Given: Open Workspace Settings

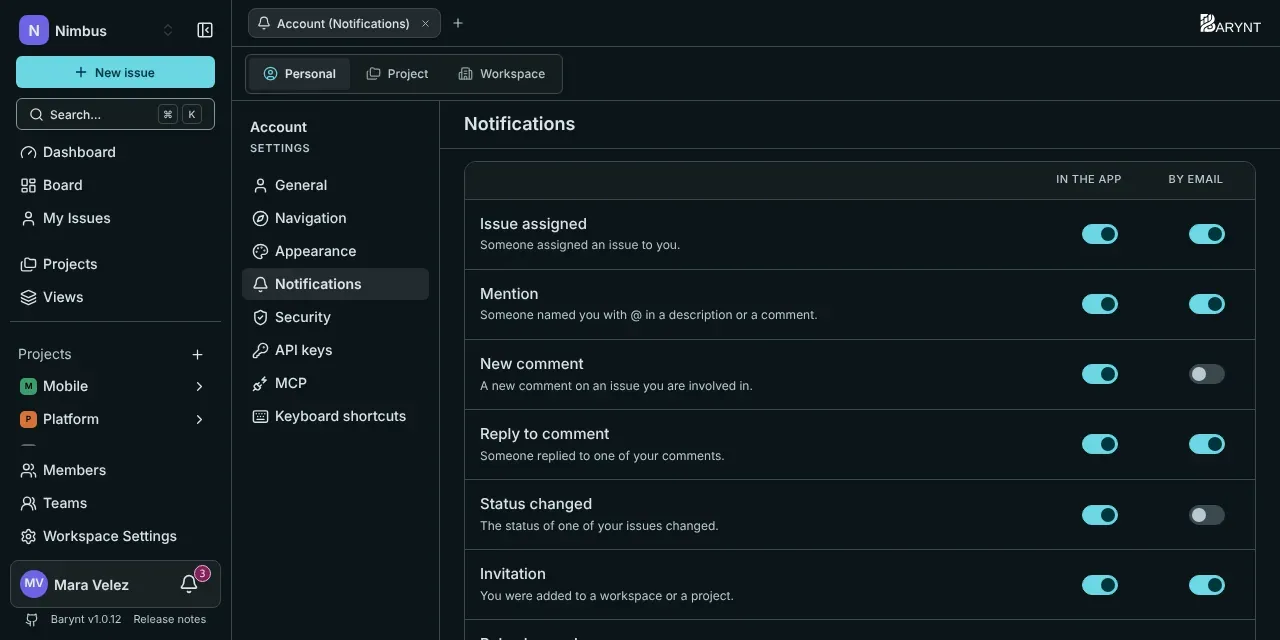Looking at the screenshot, I should (115, 536).
